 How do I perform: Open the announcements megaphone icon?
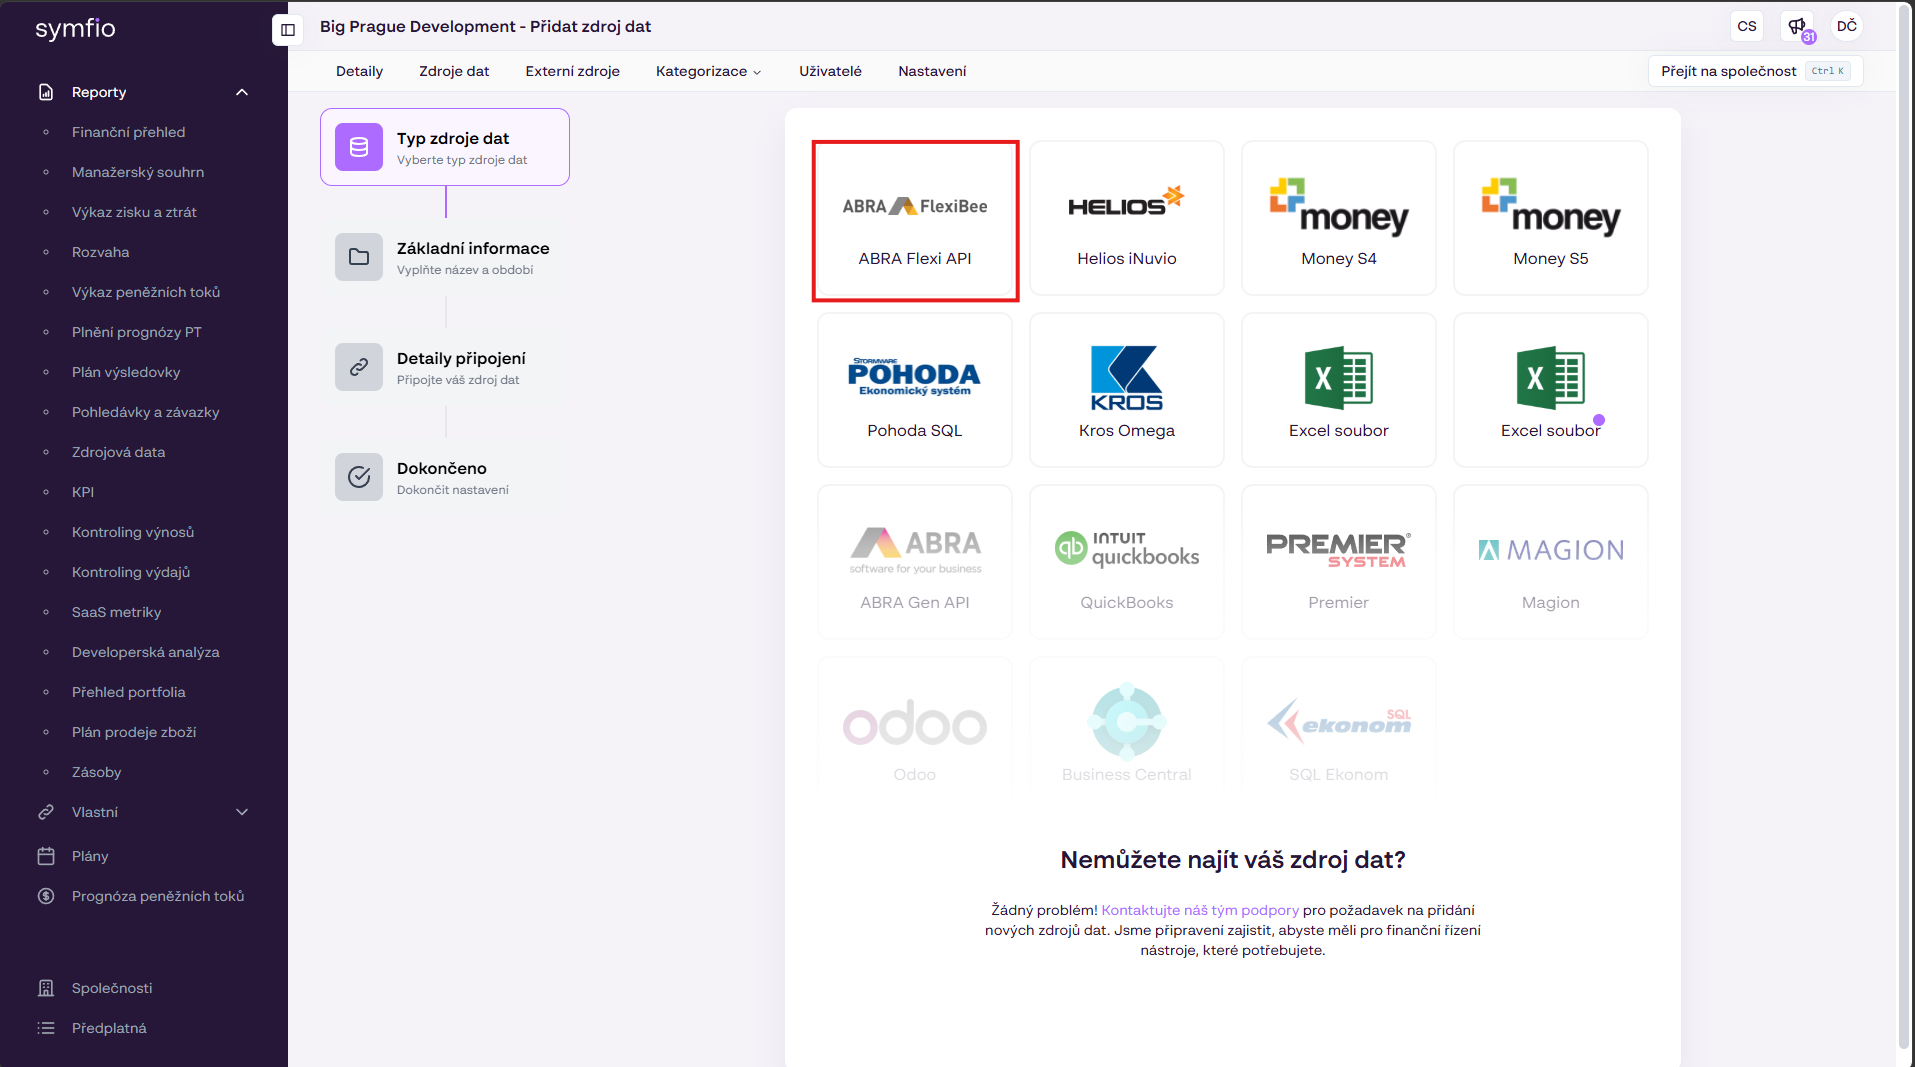pos(1798,27)
